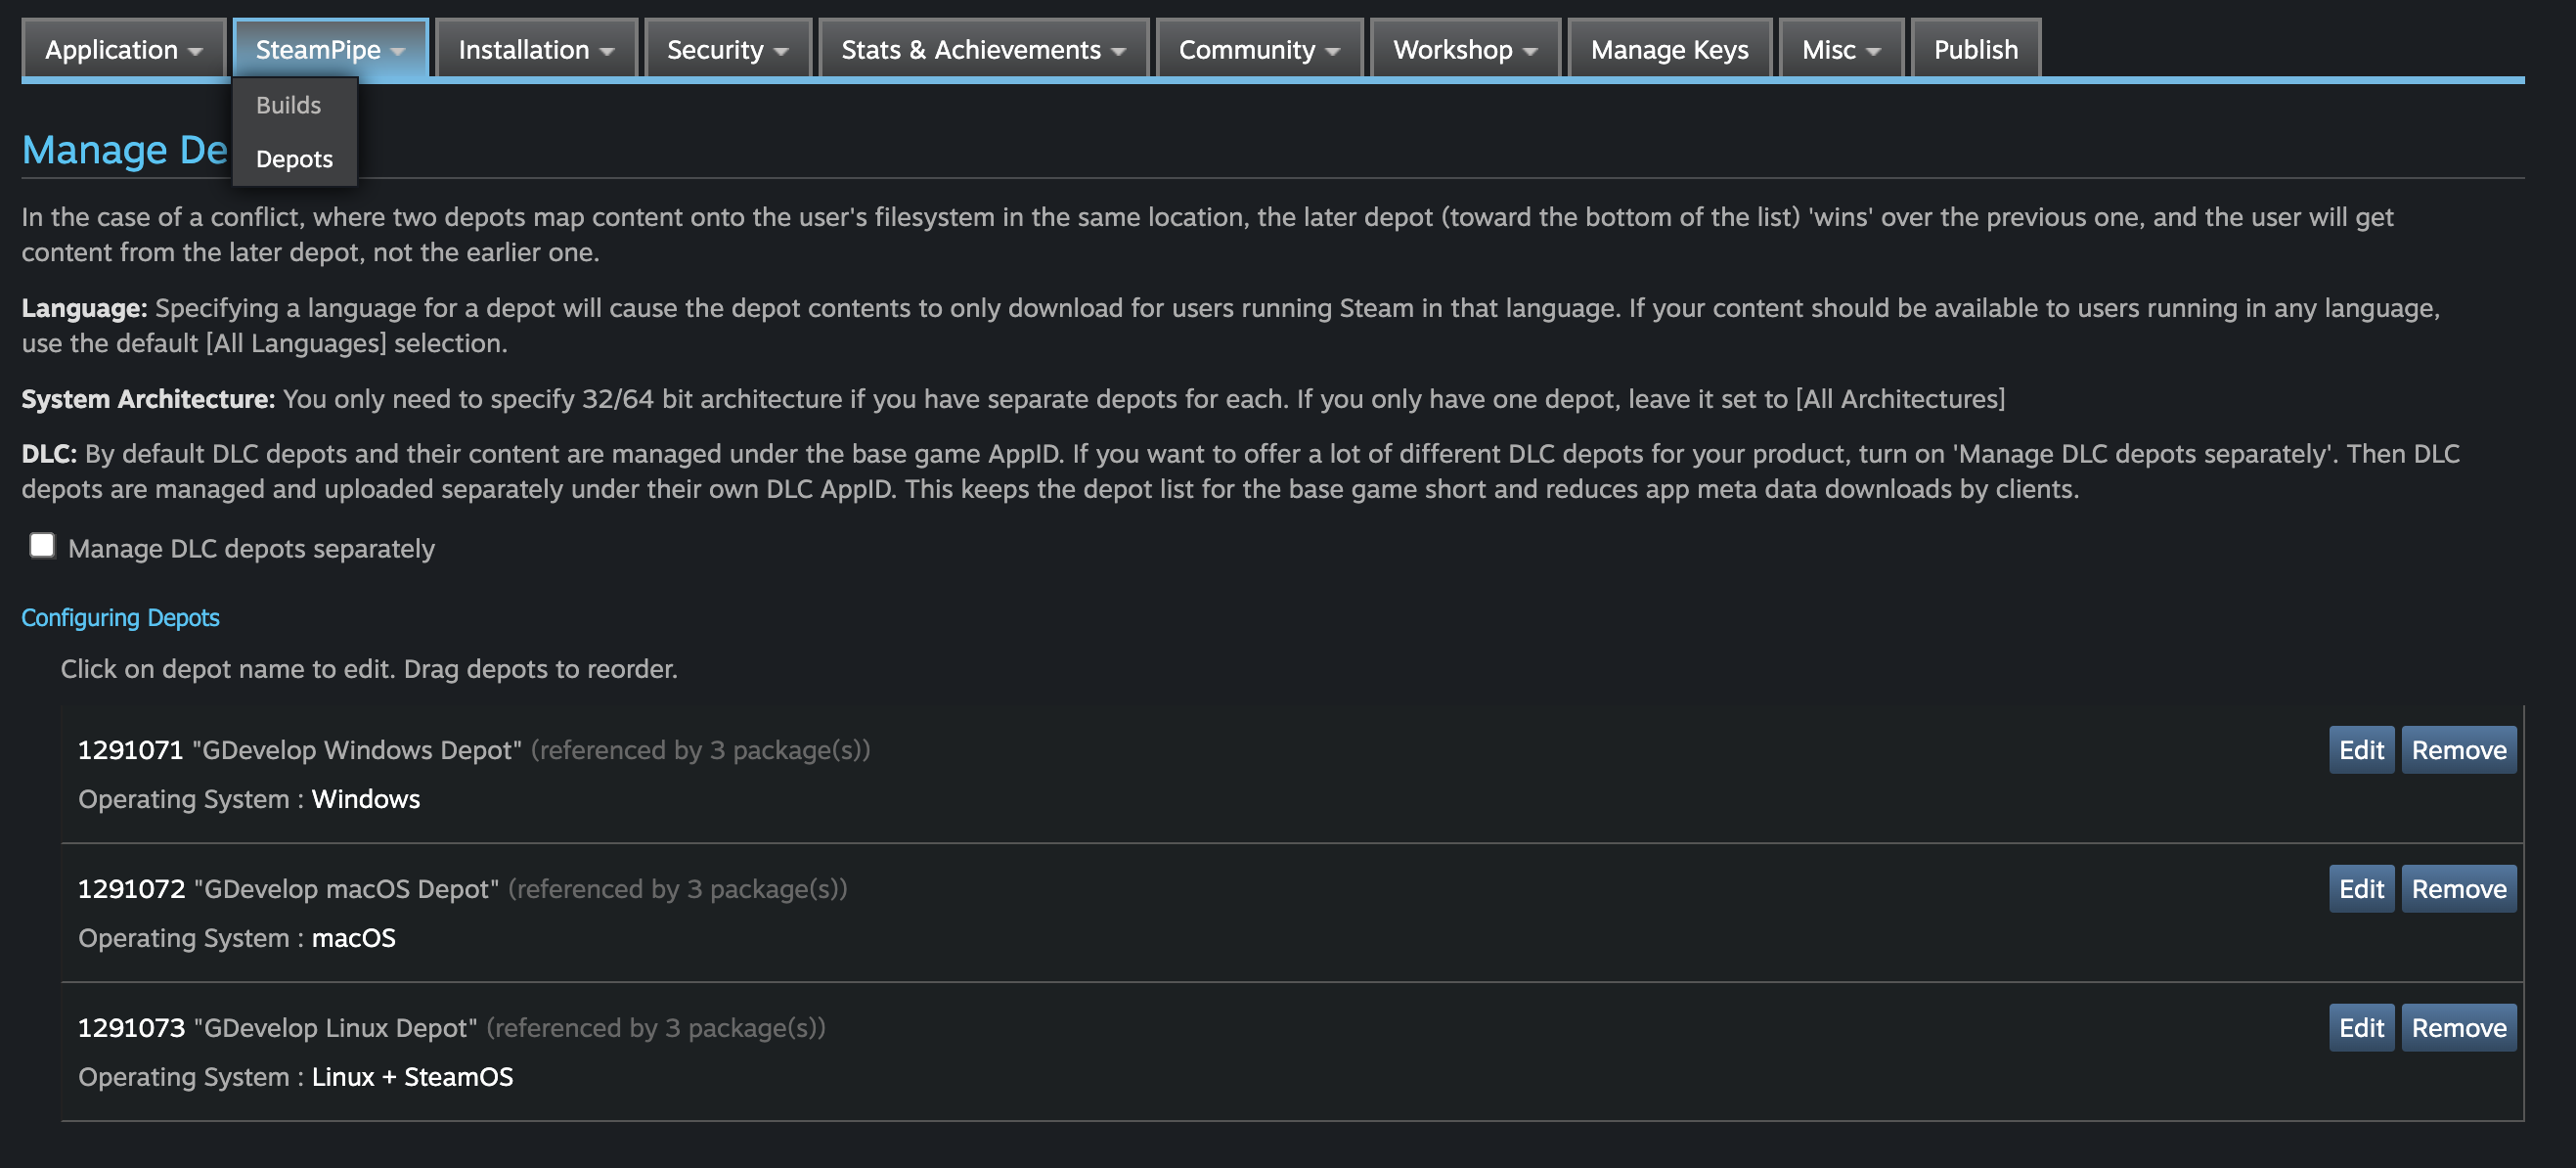Image resolution: width=2576 pixels, height=1168 pixels.
Task: Go to the Manage Keys tab
Action: coord(1669,50)
